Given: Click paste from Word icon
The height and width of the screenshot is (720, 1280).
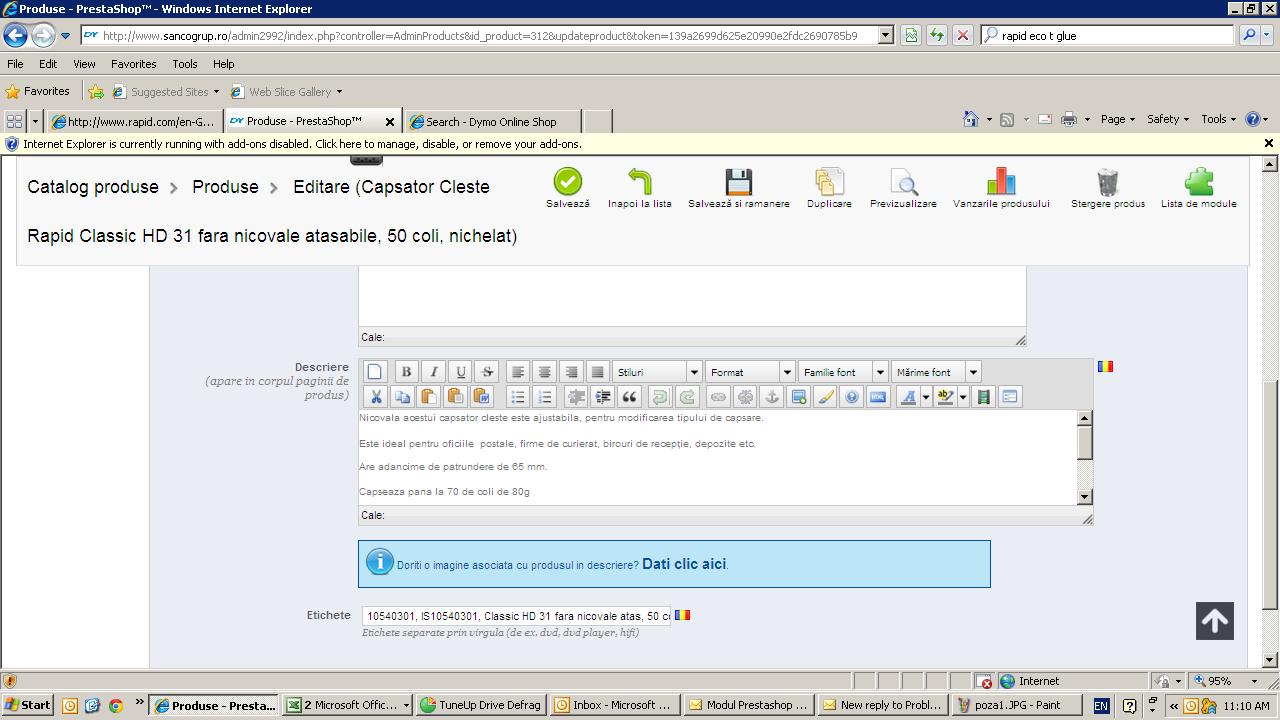Looking at the screenshot, I should [481, 397].
